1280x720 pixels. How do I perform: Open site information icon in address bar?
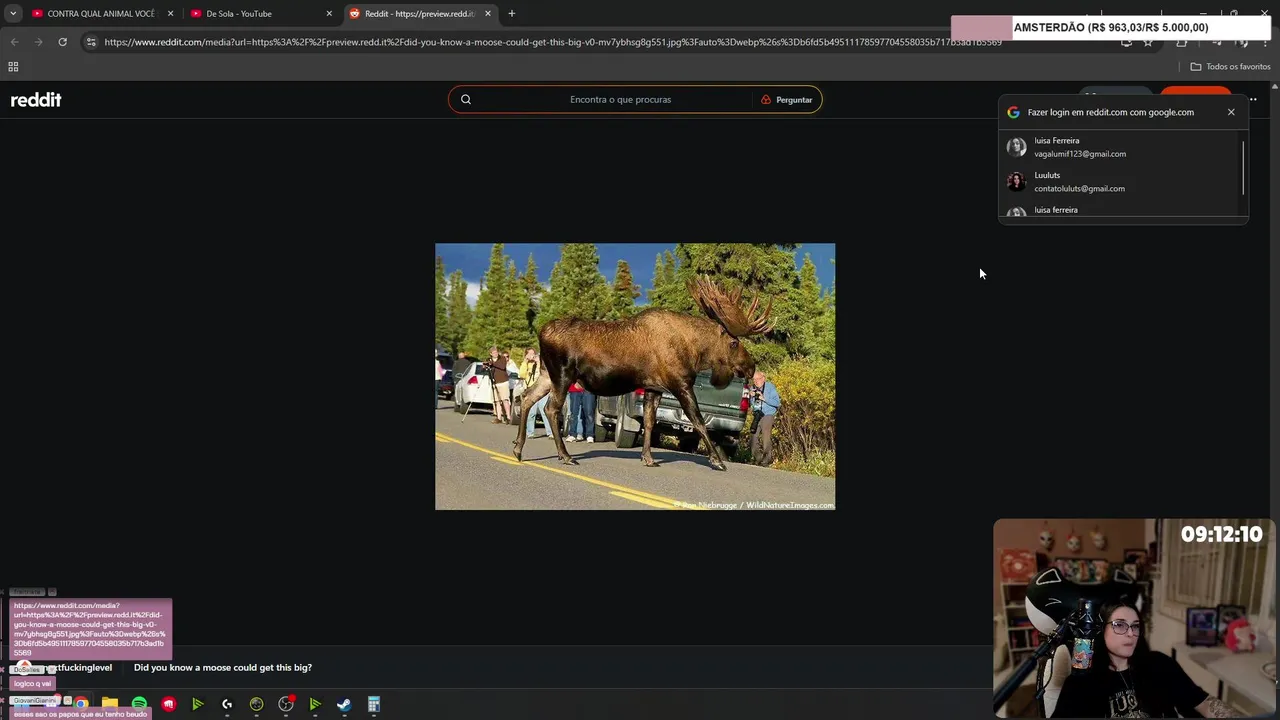[91, 42]
